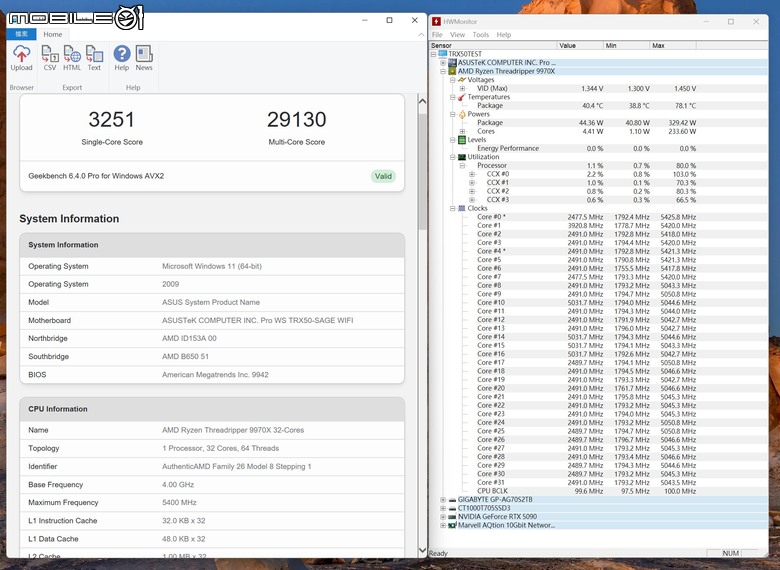Image resolution: width=780 pixels, height=570 pixels.
Task: Click the TRX50TEST computer icon
Action: point(443,54)
